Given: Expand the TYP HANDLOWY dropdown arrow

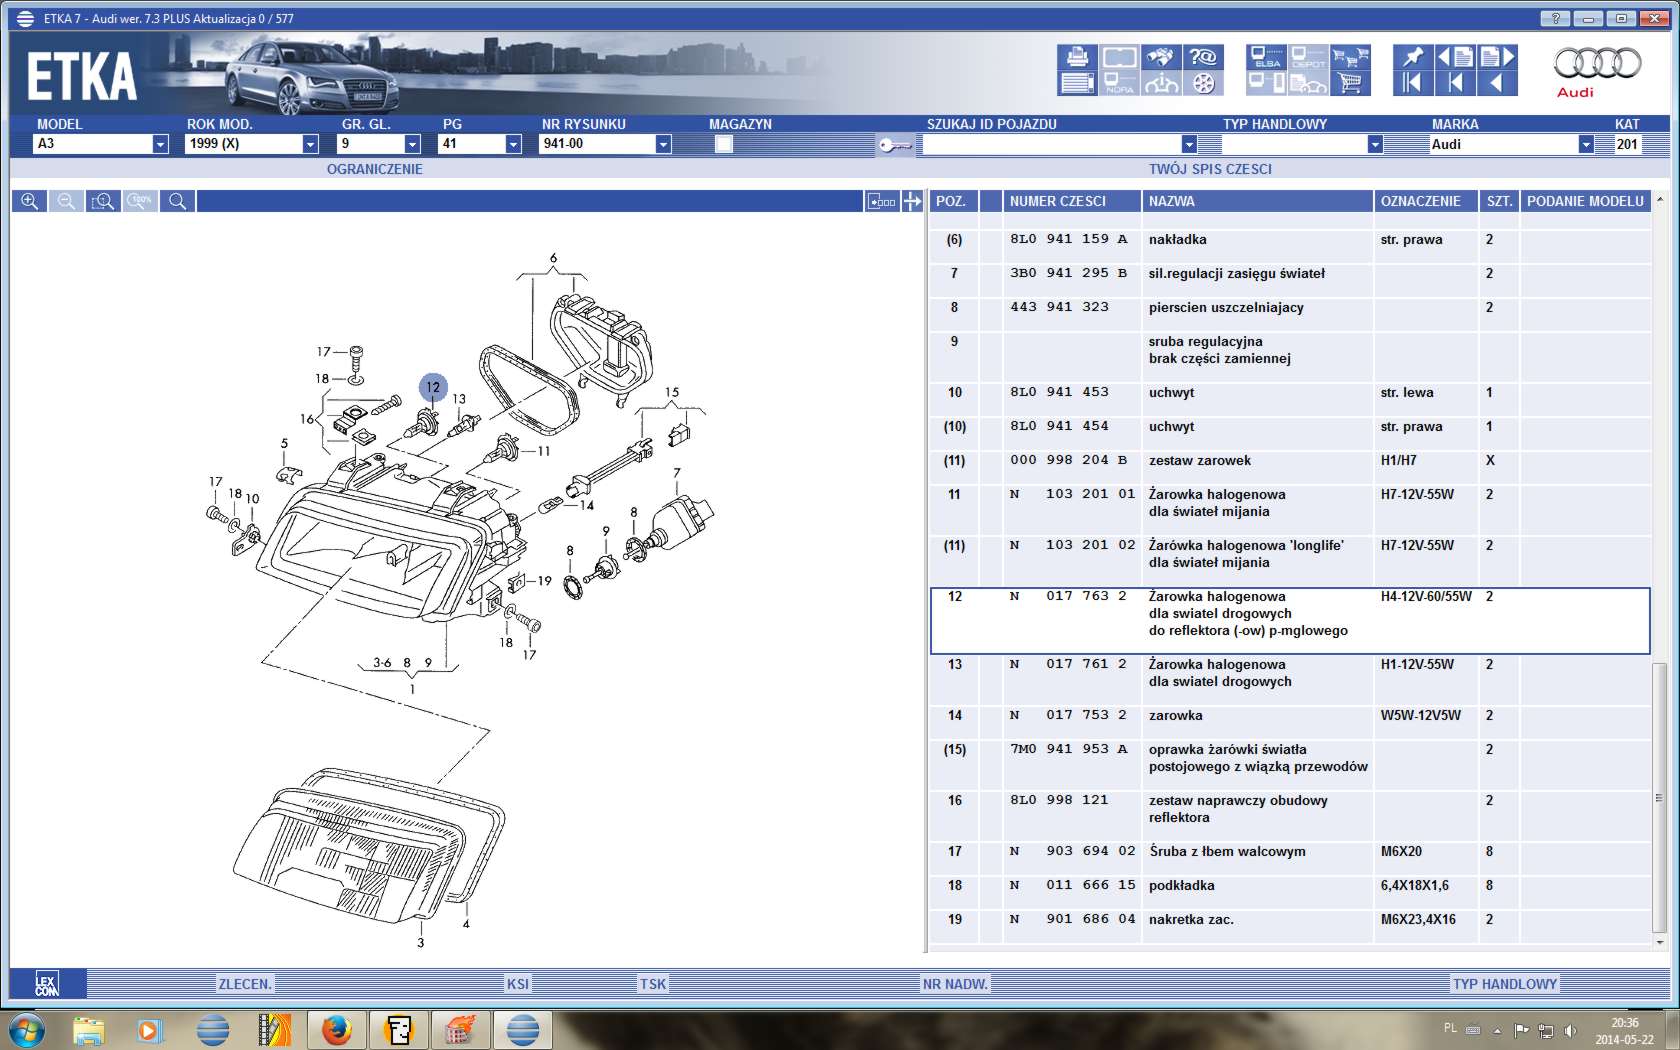Looking at the screenshot, I should click(1375, 144).
